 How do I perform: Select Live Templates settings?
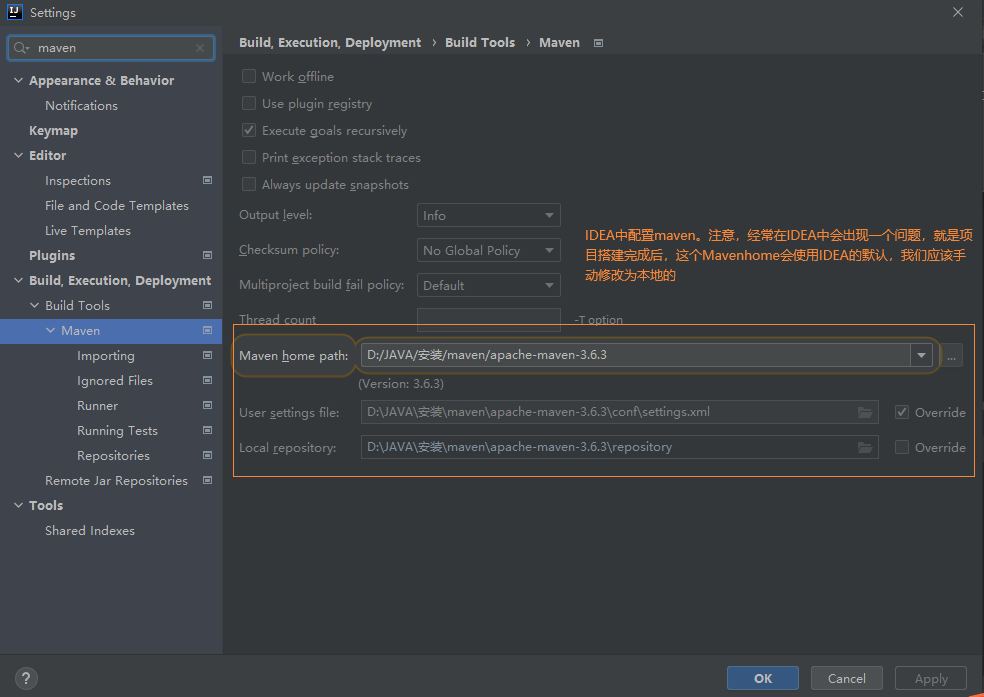click(x=88, y=231)
